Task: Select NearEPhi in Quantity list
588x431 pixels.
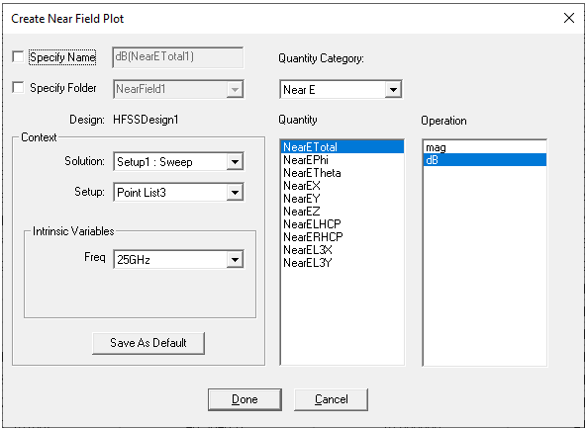Action: point(342,160)
